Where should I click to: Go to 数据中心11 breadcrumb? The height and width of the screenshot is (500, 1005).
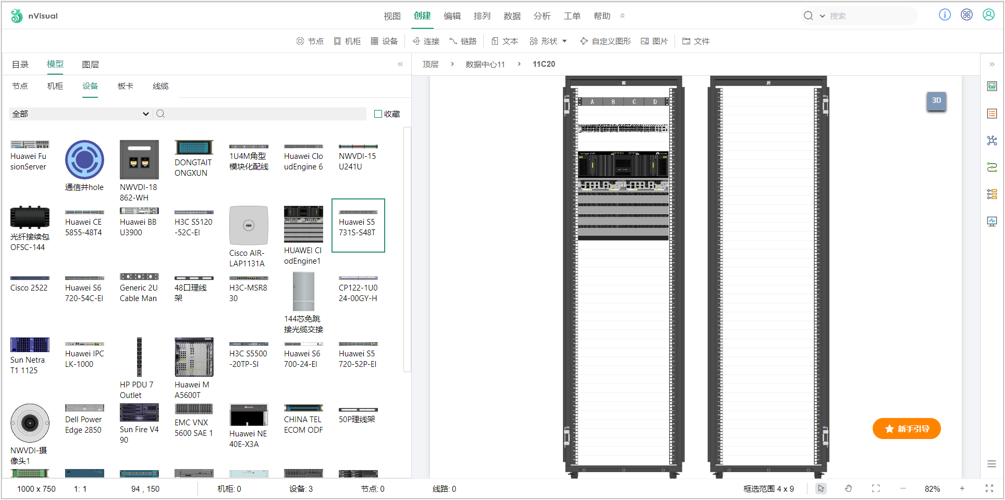485,64
